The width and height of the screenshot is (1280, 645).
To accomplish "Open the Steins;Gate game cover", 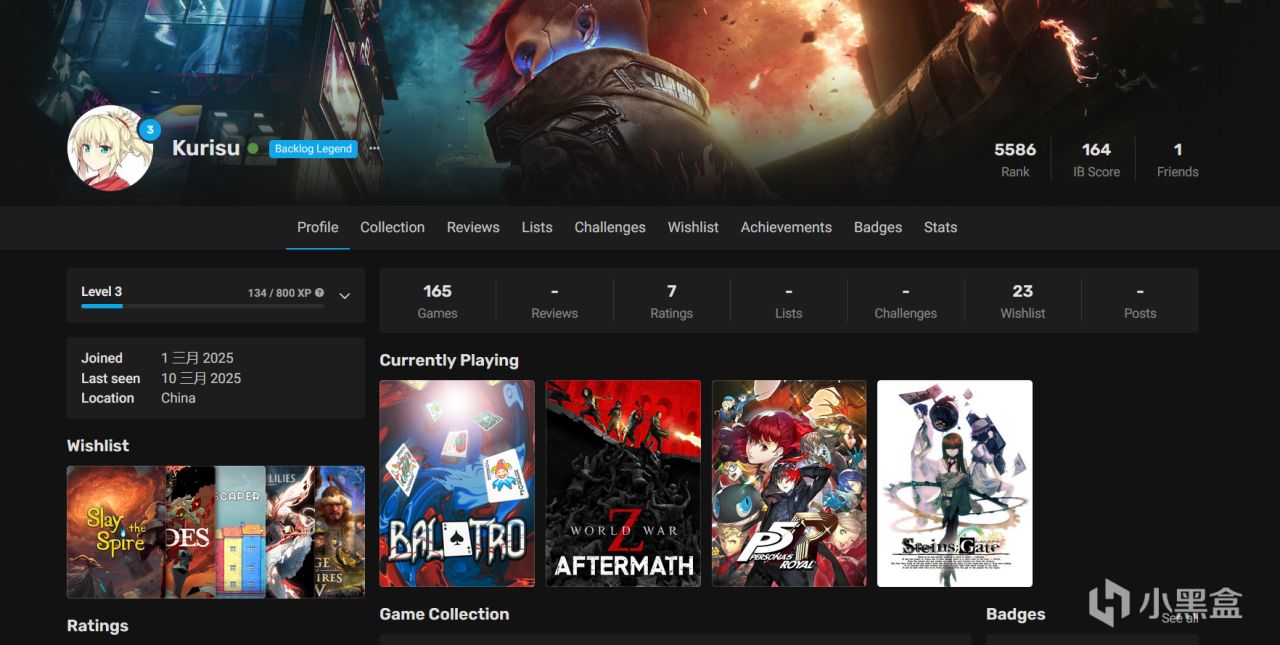I will (955, 483).
